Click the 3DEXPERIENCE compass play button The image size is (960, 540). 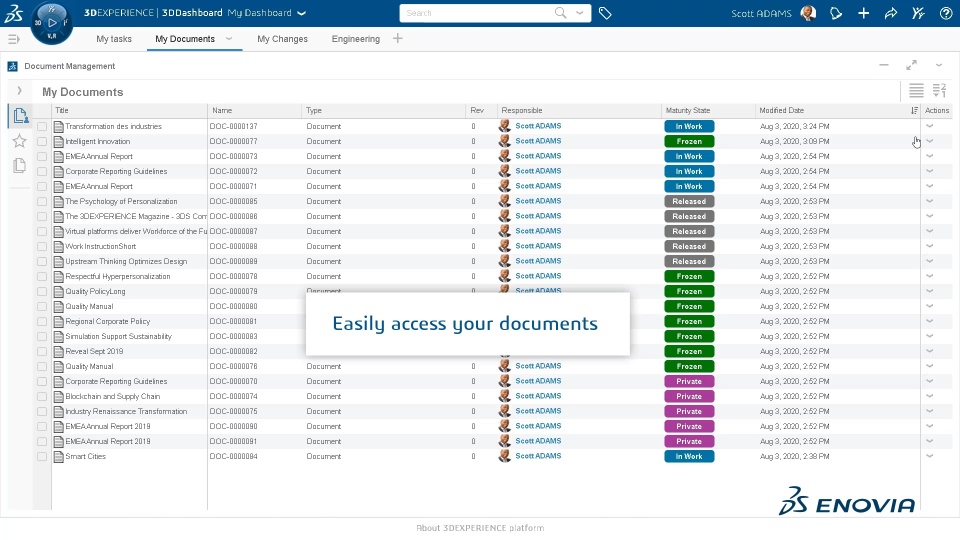click(52, 23)
